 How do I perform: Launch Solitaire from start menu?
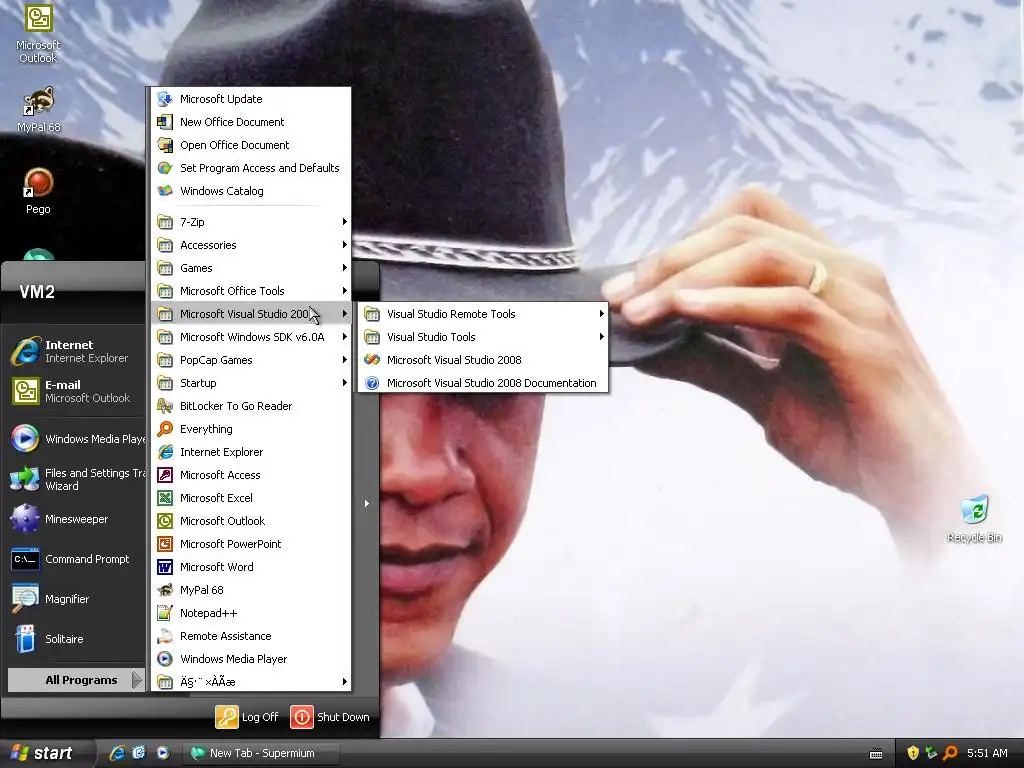pos(75,639)
